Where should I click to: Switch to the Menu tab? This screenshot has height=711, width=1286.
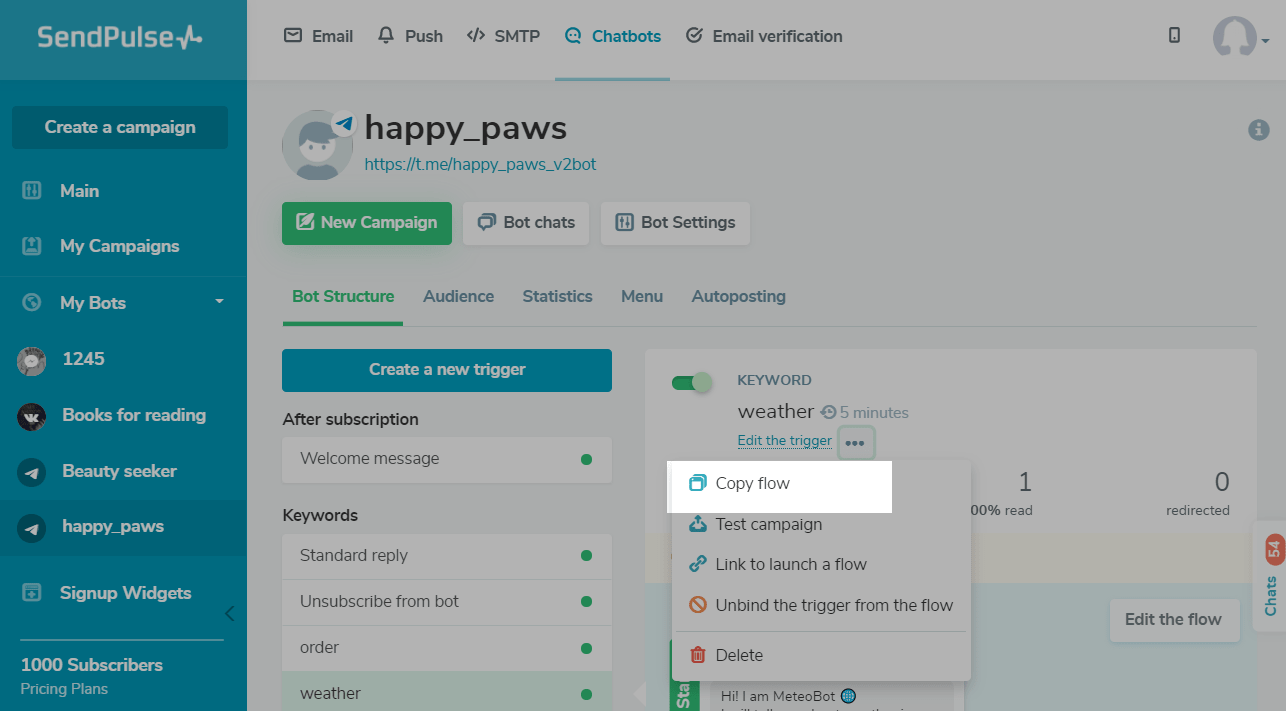pyautogui.click(x=642, y=296)
